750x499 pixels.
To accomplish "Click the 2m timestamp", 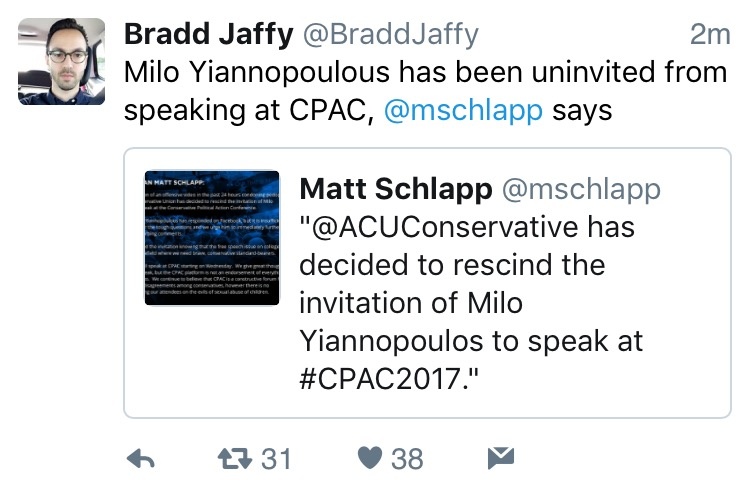I will tap(710, 34).
